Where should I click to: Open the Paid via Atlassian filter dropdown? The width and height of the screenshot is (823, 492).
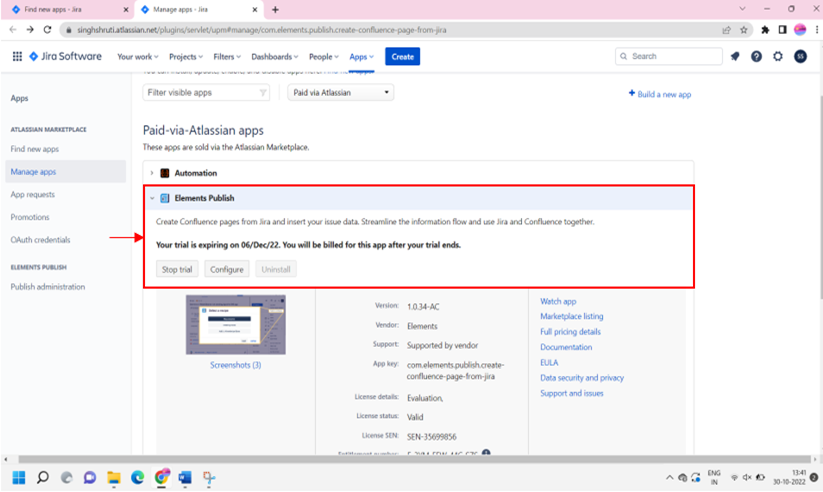click(341, 92)
